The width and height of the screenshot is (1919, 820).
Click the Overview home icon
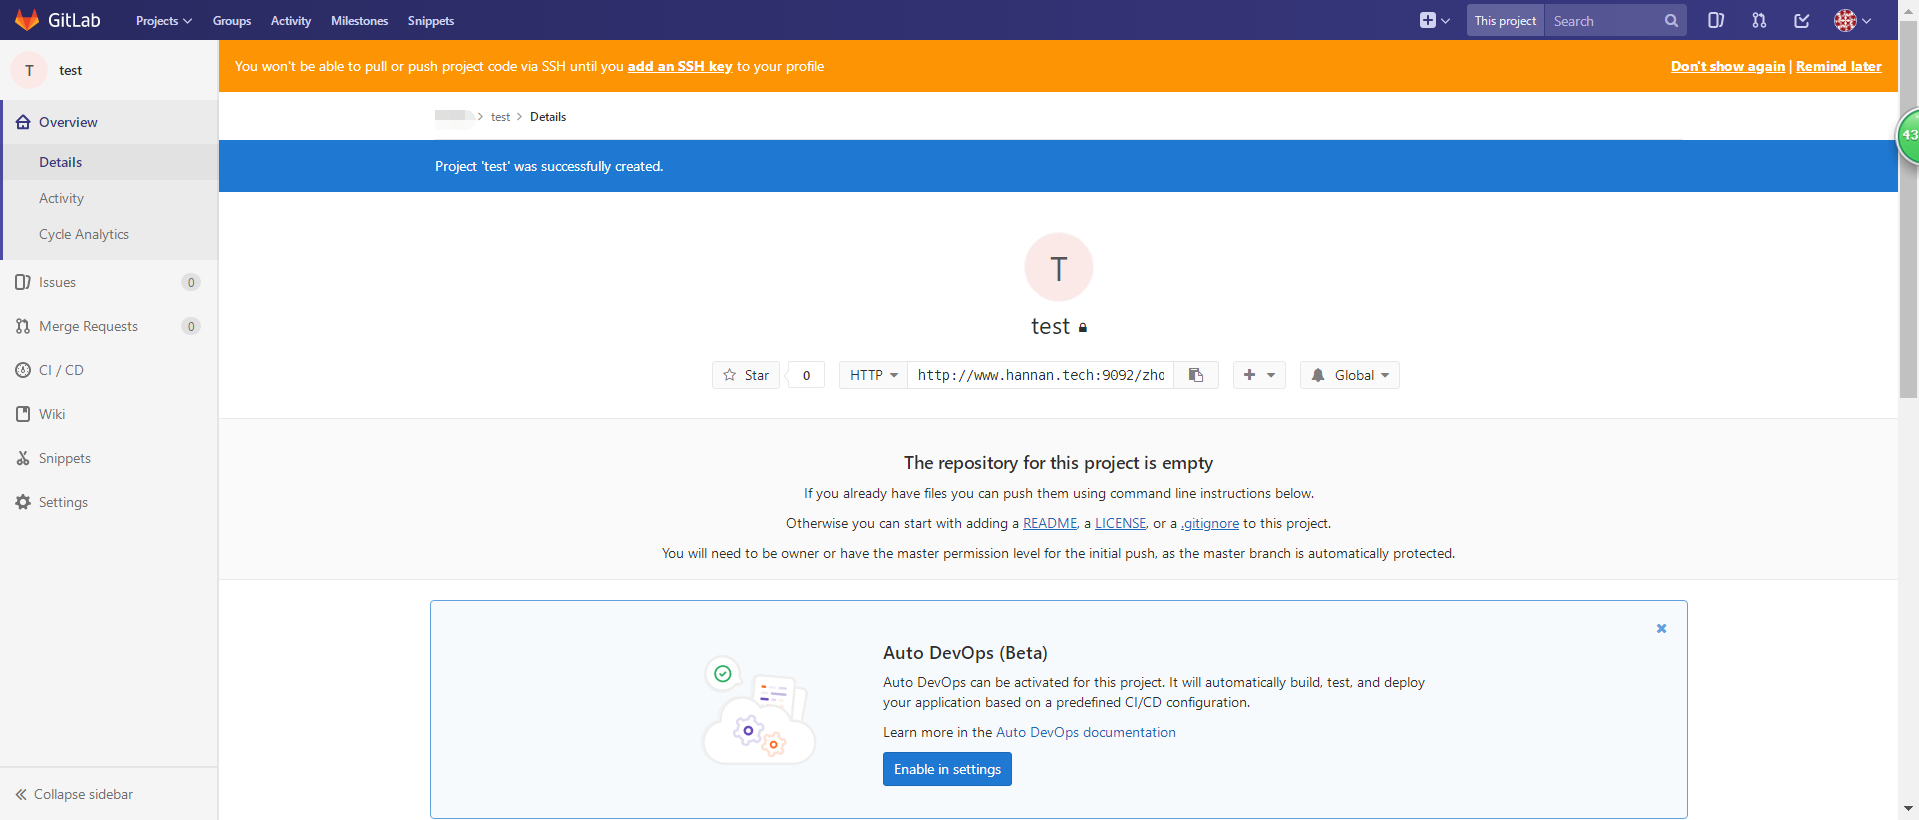tap(23, 122)
